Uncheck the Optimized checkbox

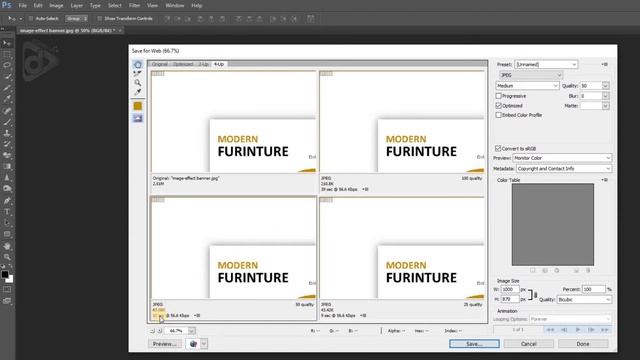498,105
